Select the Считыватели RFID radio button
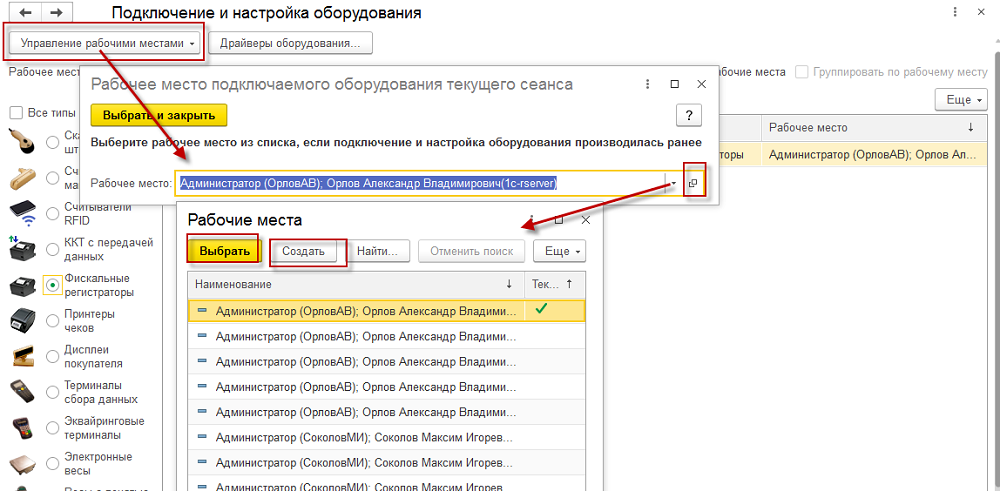This screenshot has width=1000, height=491. pyautogui.click(x=54, y=214)
